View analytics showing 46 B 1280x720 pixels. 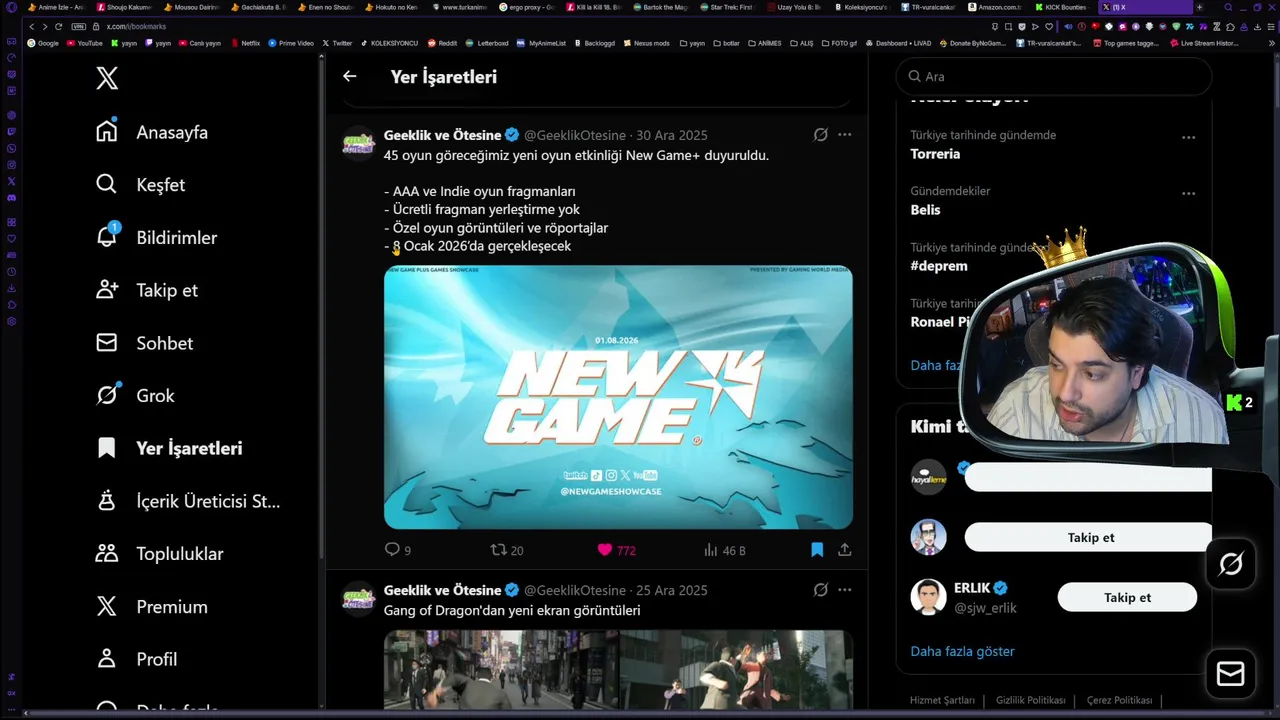(x=724, y=550)
